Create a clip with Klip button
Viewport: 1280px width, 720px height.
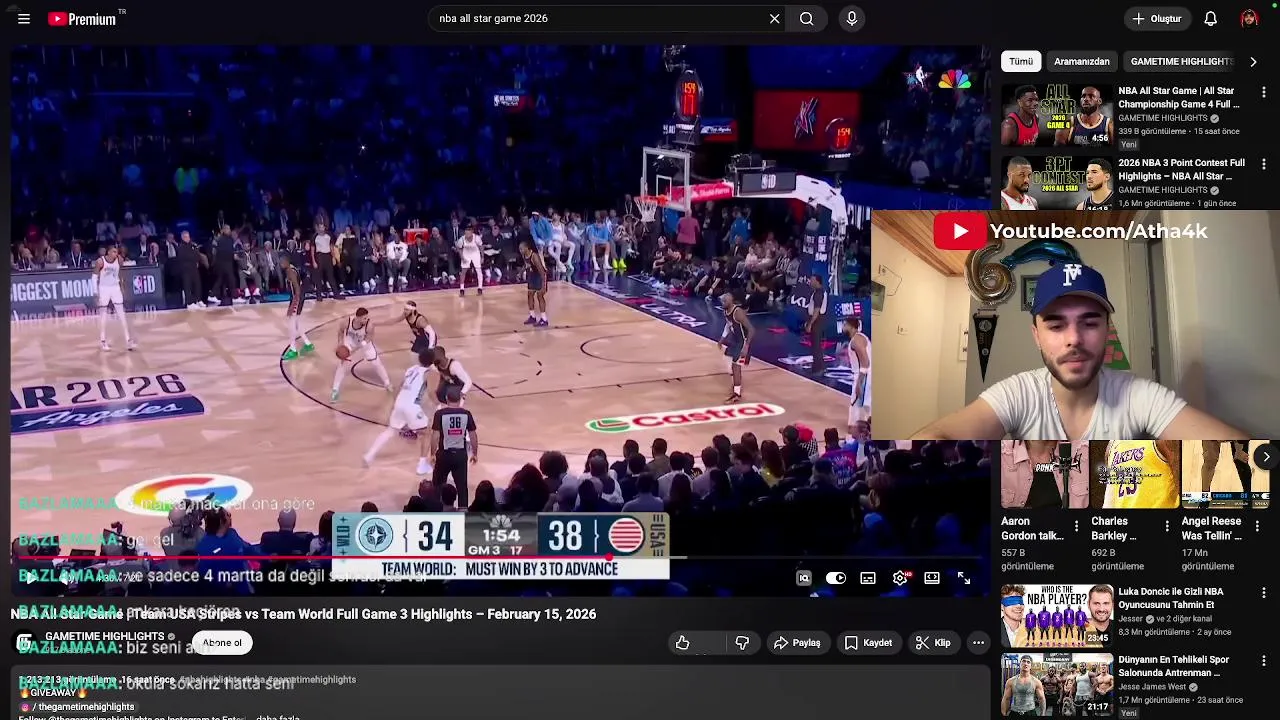point(933,643)
